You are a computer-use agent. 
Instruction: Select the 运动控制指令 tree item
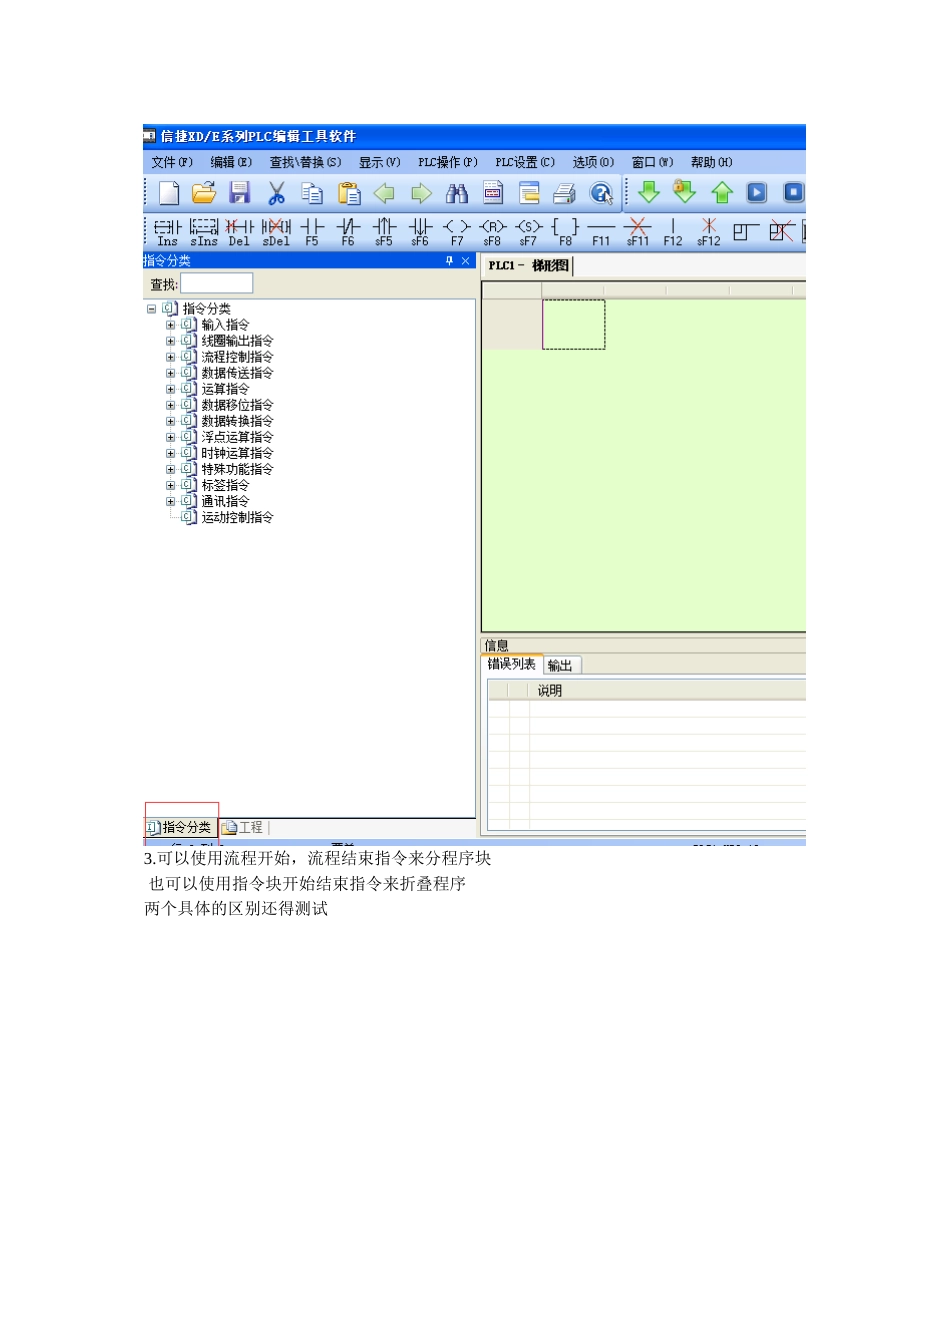coord(237,517)
